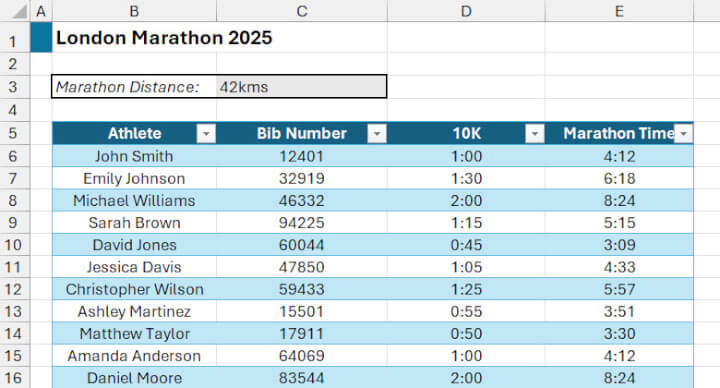Select bib number 60044 cell
The image size is (720, 388).
pos(302,245)
